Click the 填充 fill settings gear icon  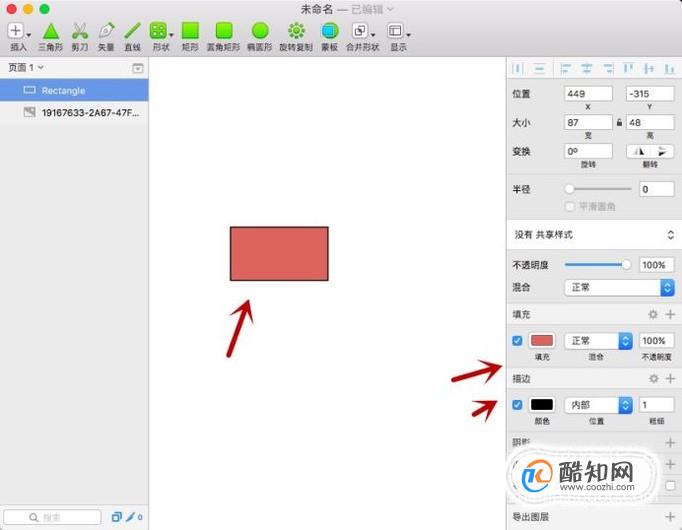pos(653,314)
